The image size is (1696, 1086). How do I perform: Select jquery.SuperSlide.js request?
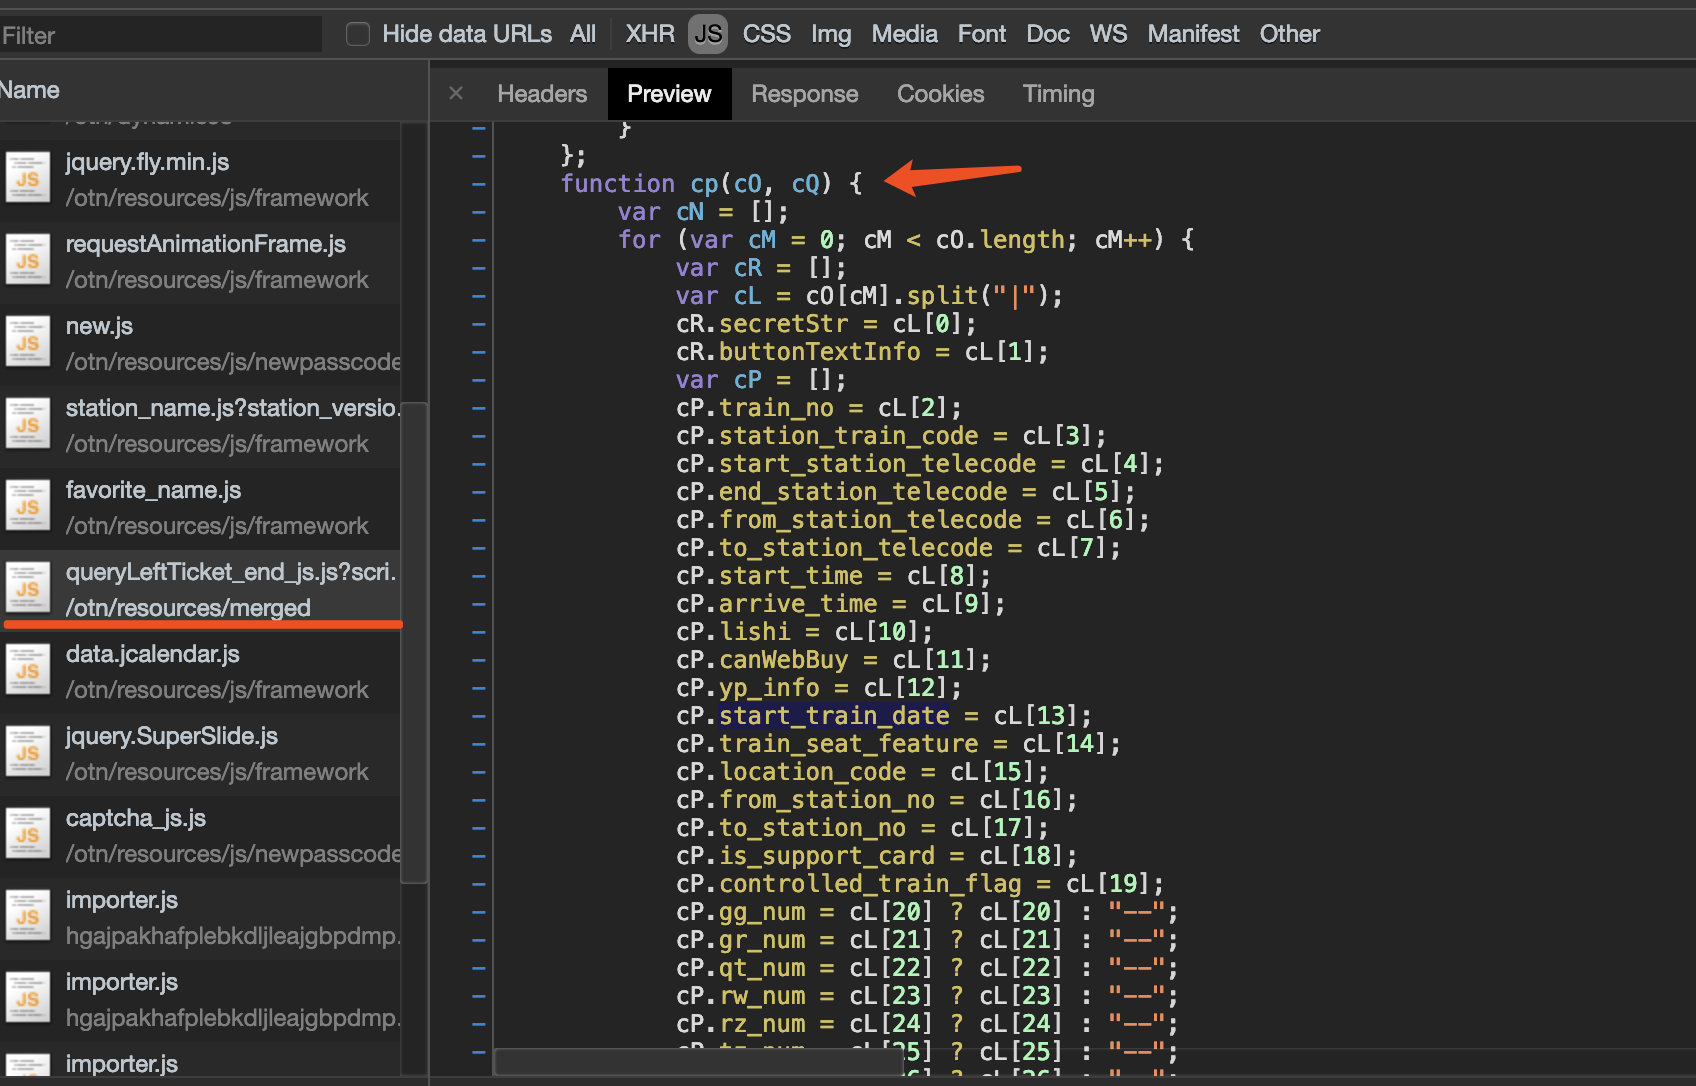200,754
